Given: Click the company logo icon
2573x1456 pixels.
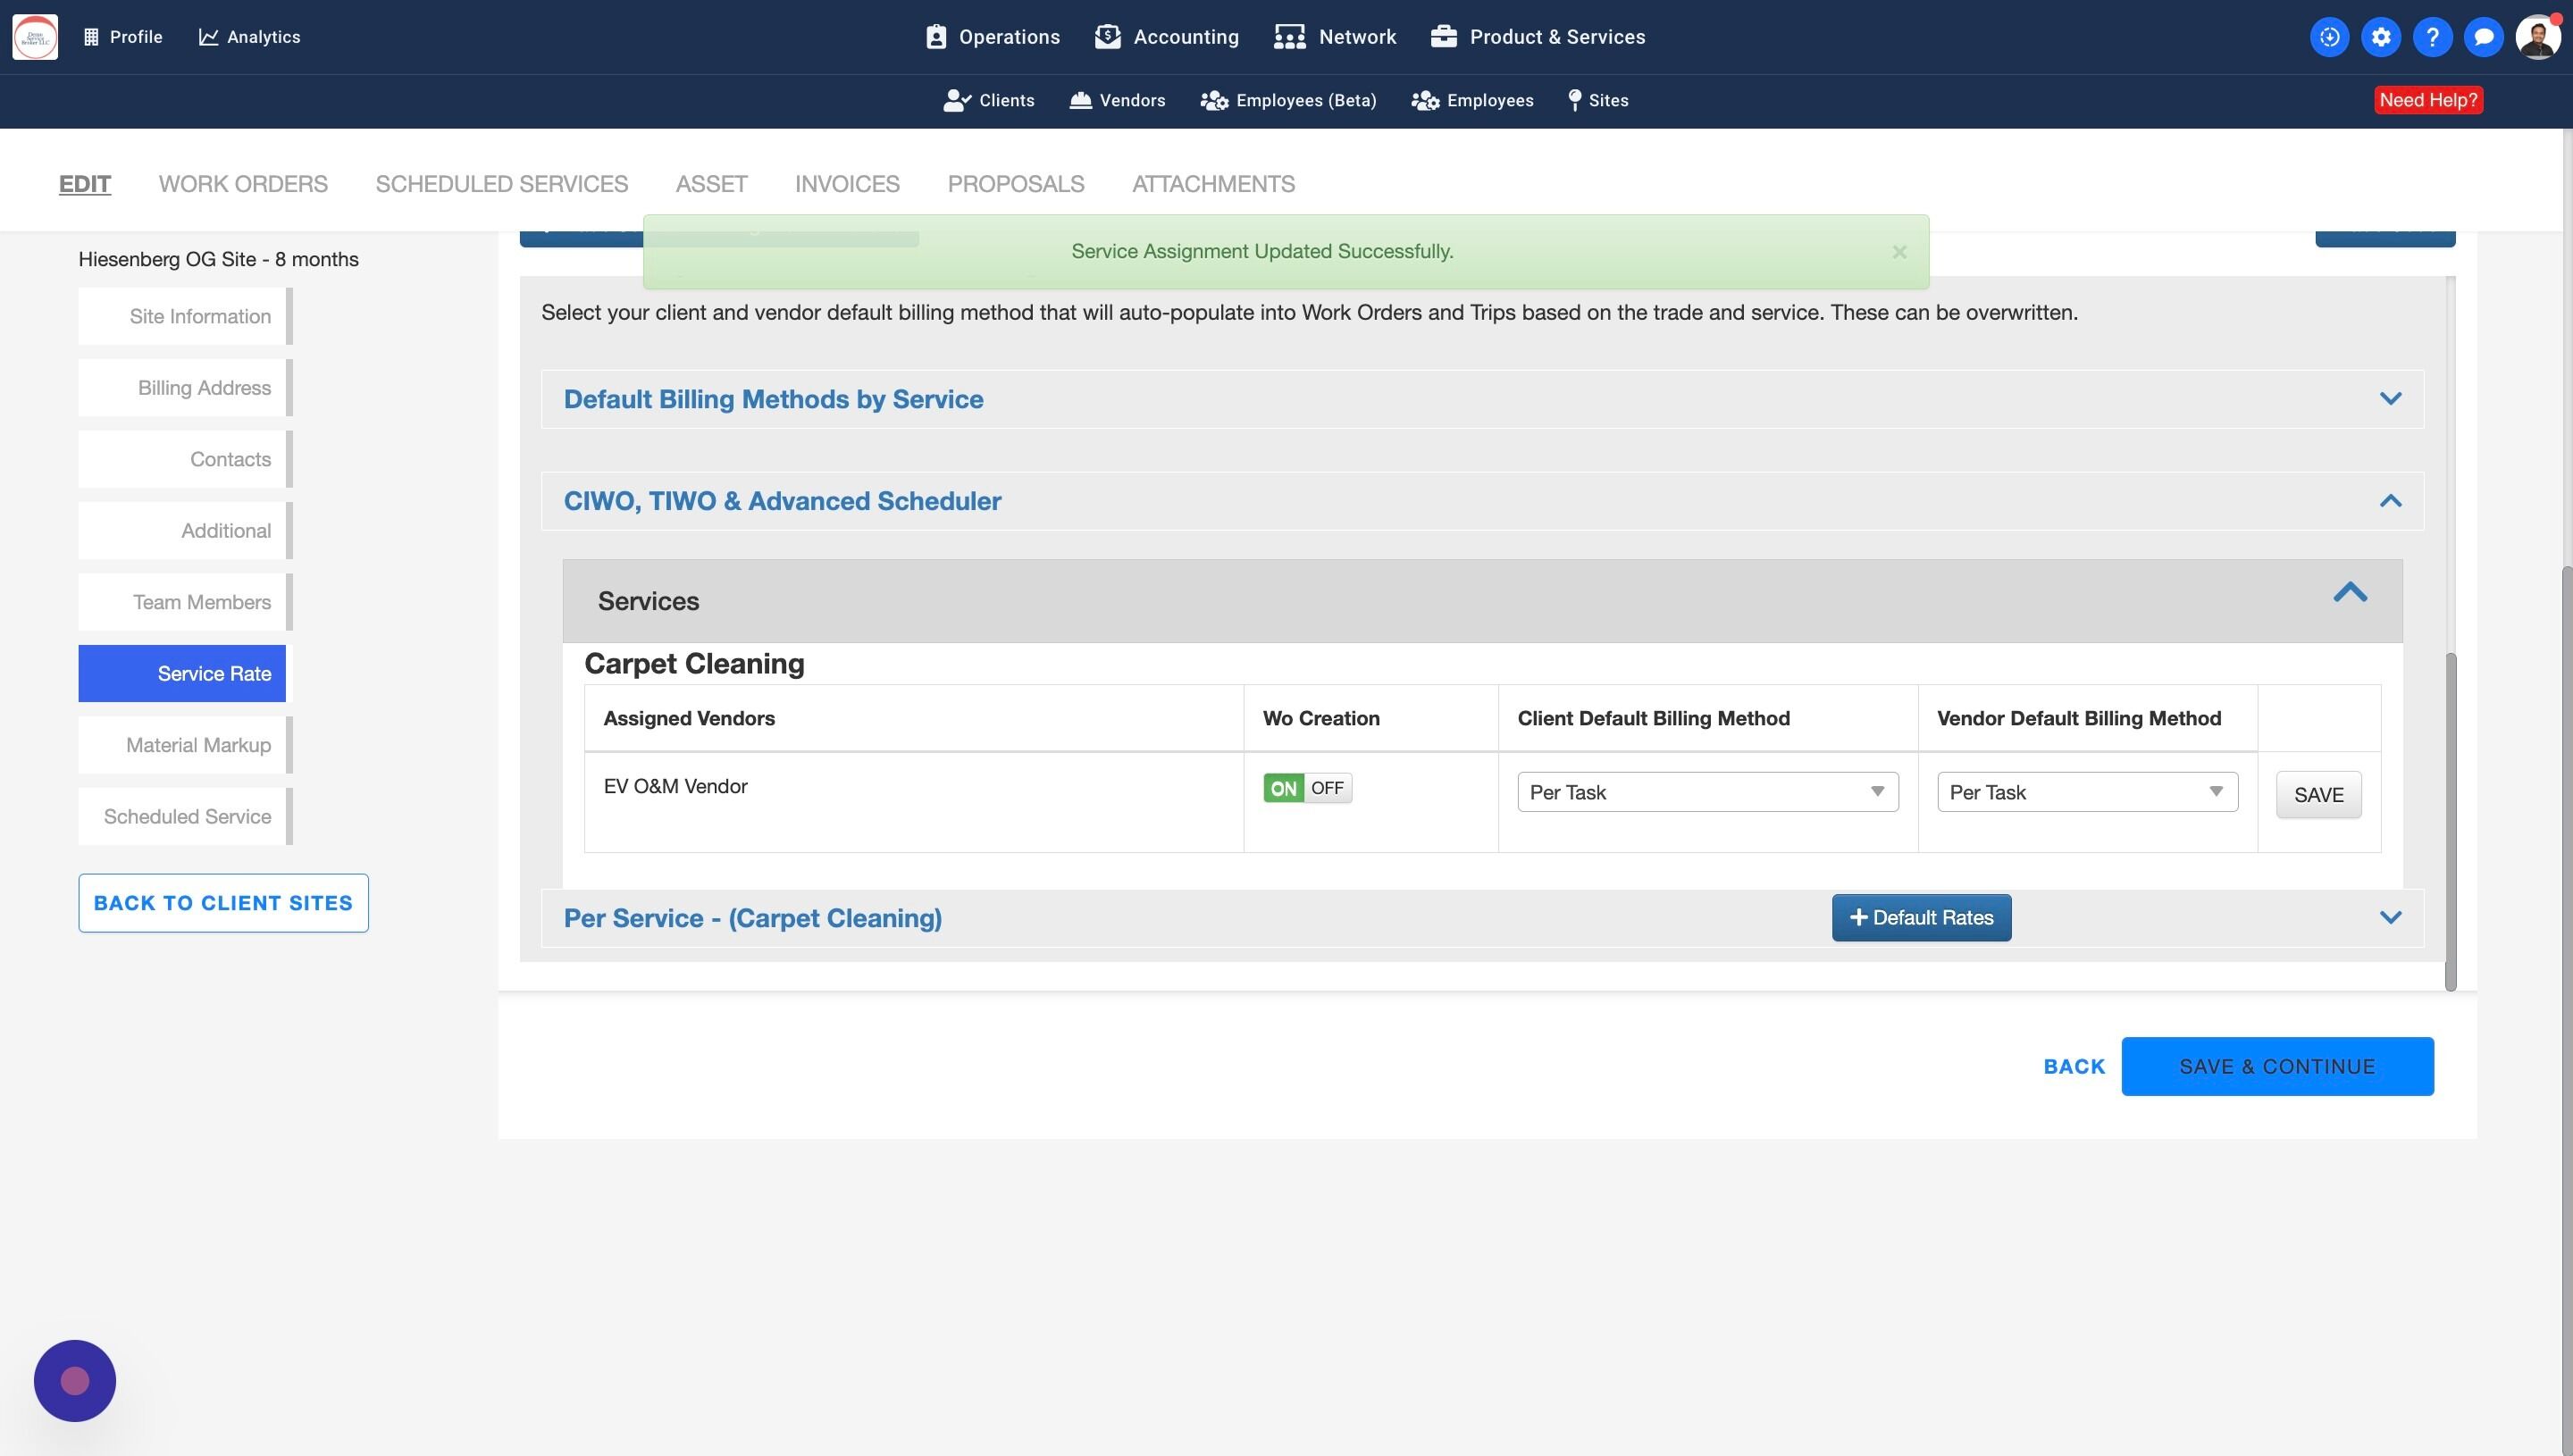Looking at the screenshot, I should click(x=35, y=37).
